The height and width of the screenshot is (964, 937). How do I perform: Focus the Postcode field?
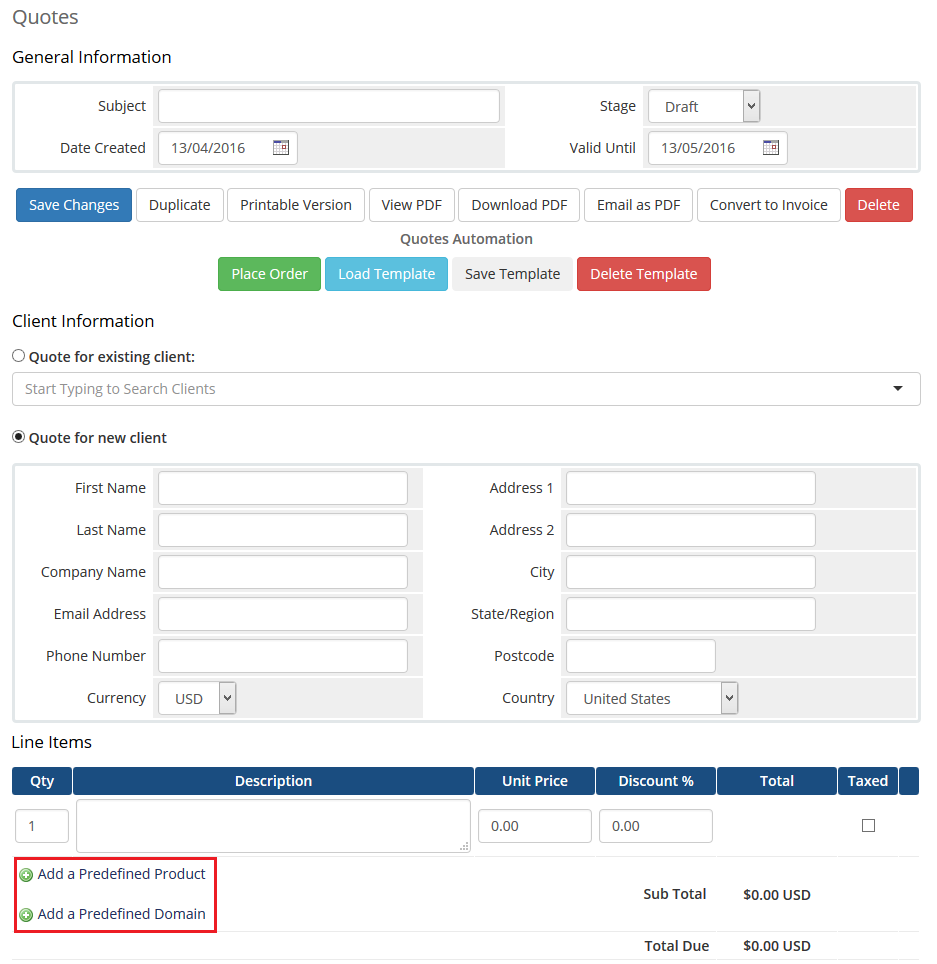coord(641,656)
